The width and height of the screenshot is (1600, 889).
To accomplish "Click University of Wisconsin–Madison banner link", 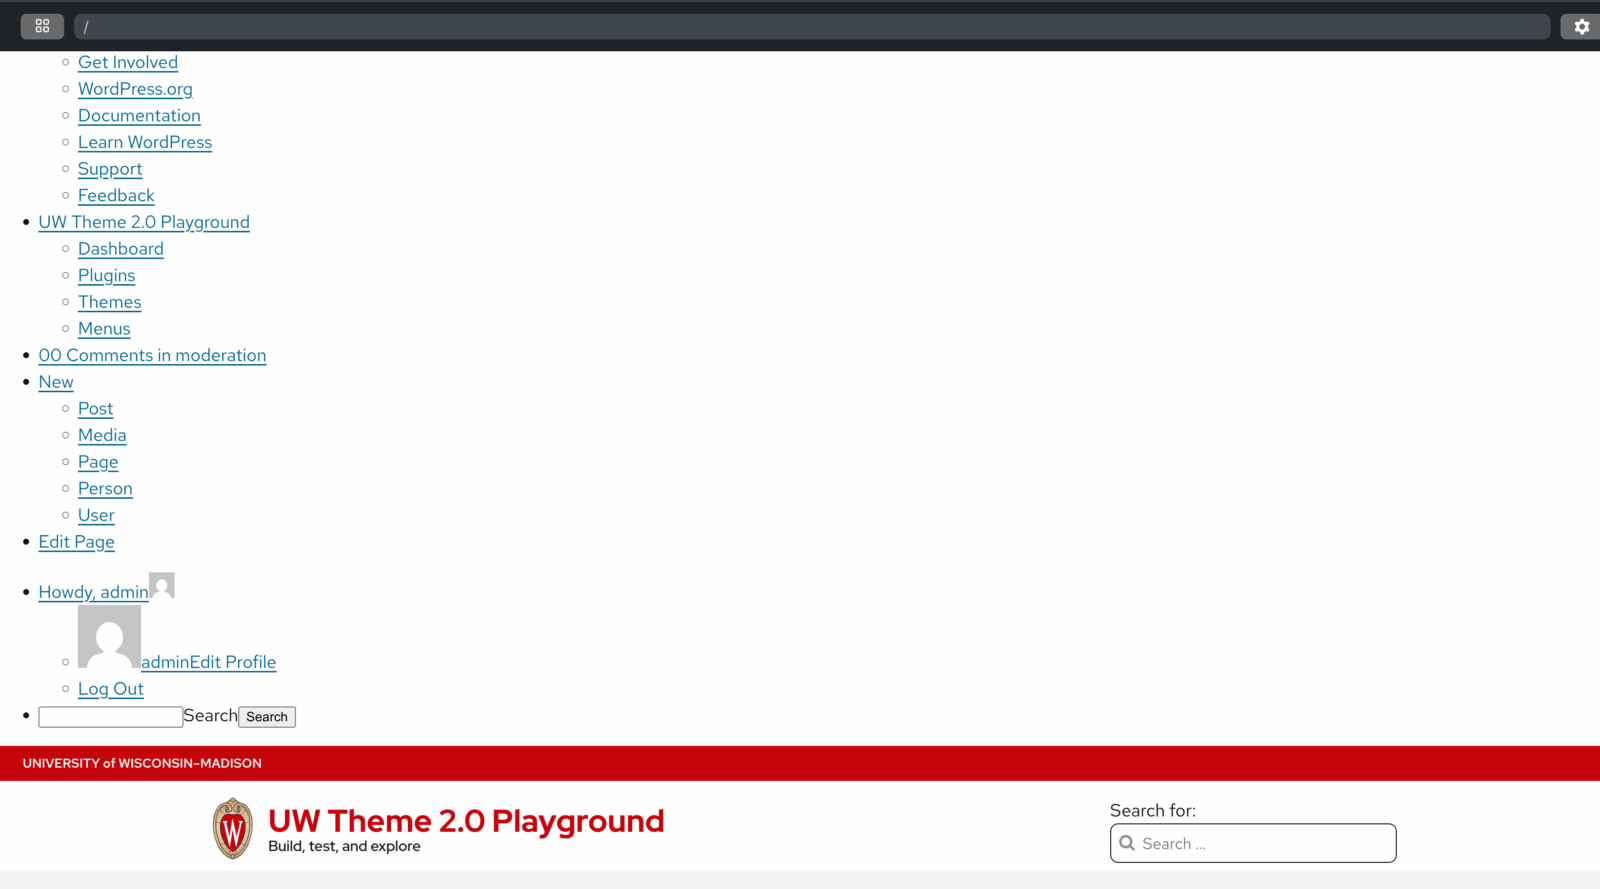I will [142, 763].
